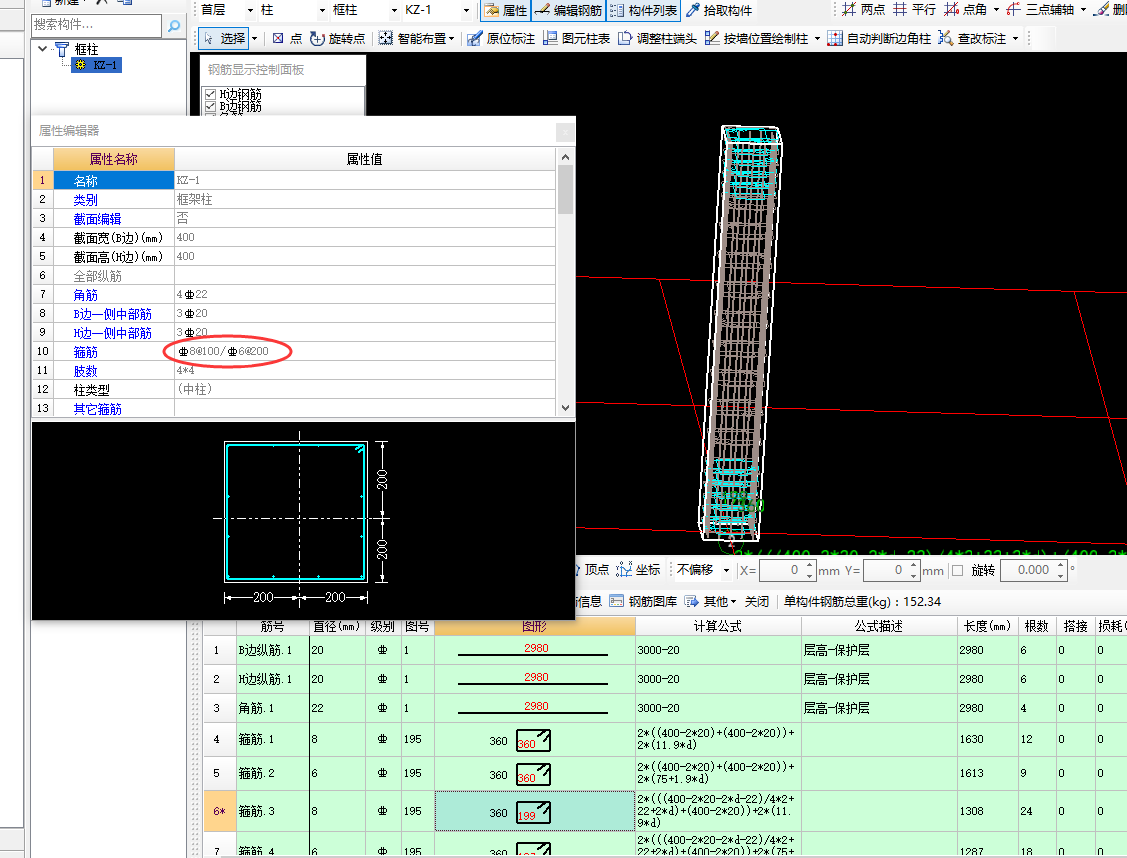
Task: Choose the 两点 two-point axis tool
Action: tap(863, 9)
